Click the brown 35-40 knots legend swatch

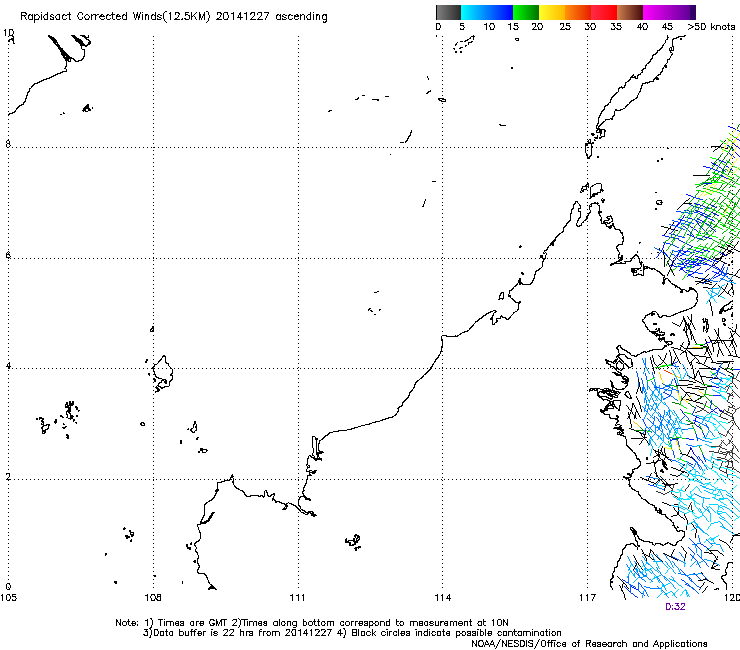[x=630, y=12]
